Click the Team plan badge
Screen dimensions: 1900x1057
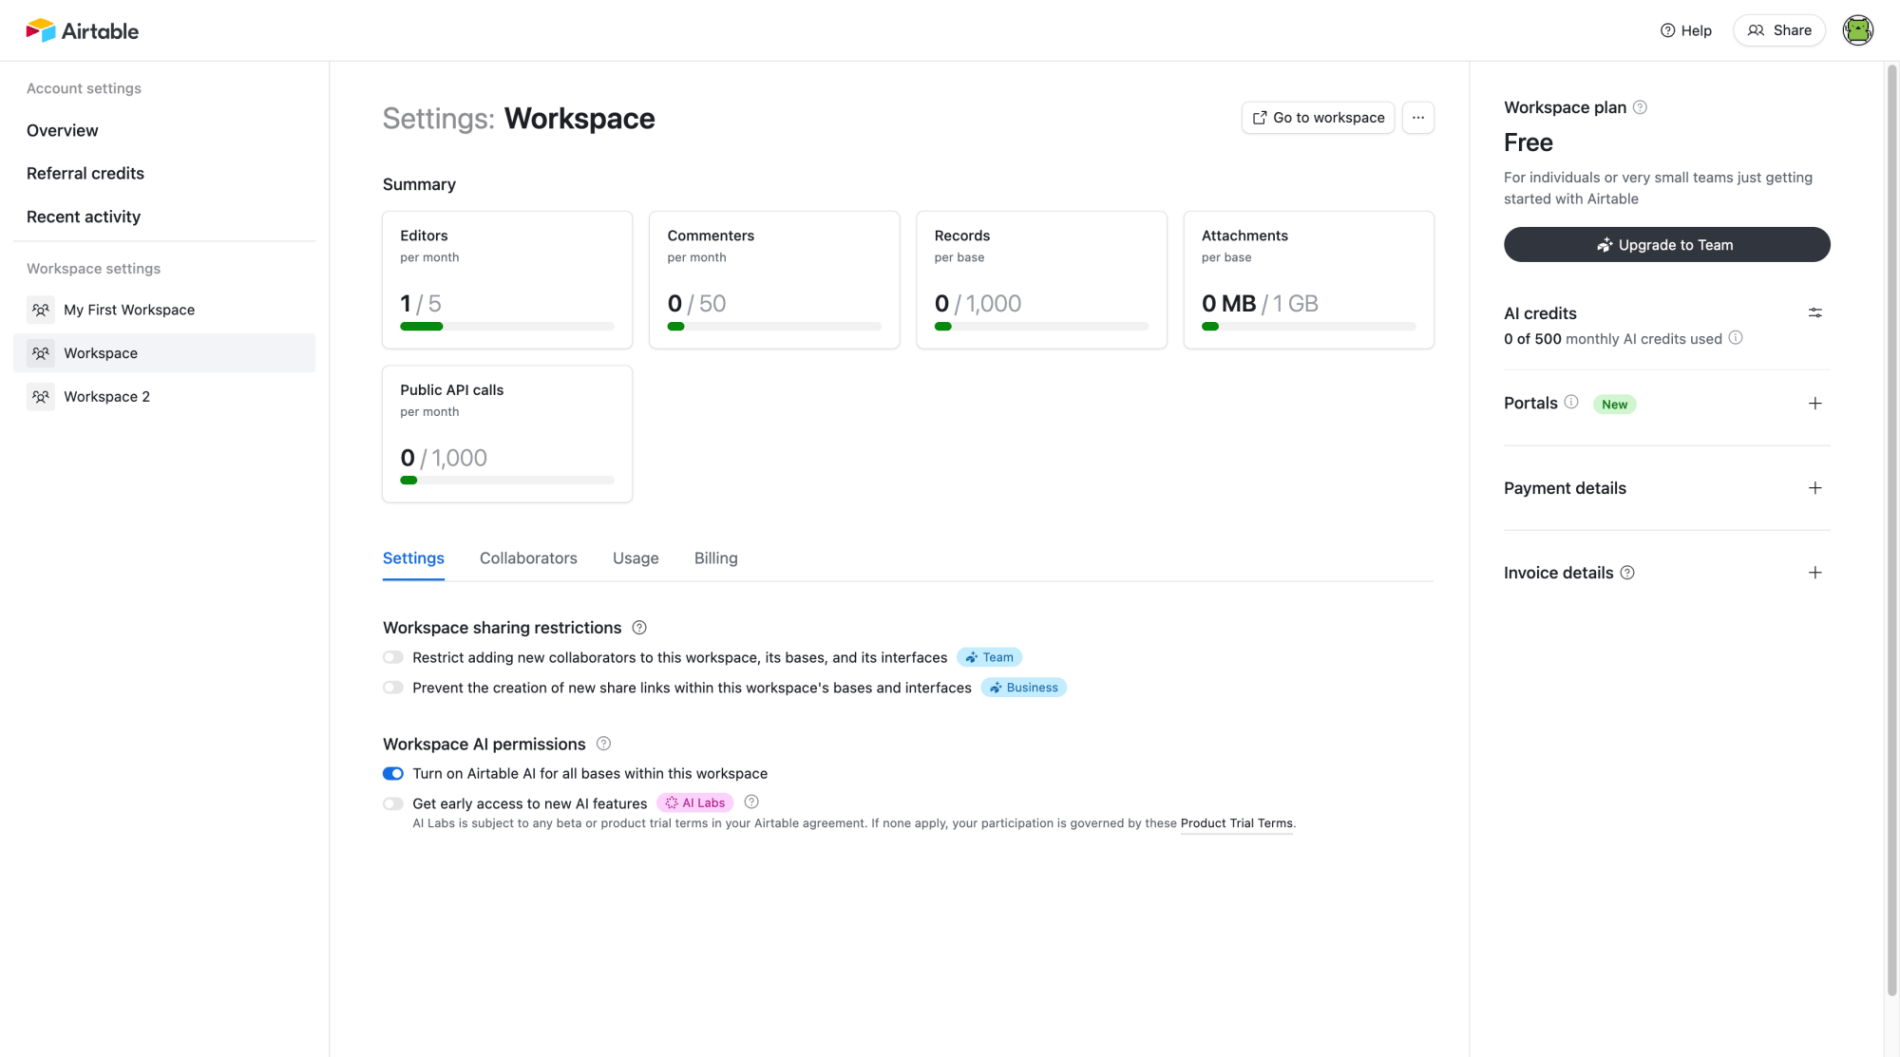coord(989,657)
